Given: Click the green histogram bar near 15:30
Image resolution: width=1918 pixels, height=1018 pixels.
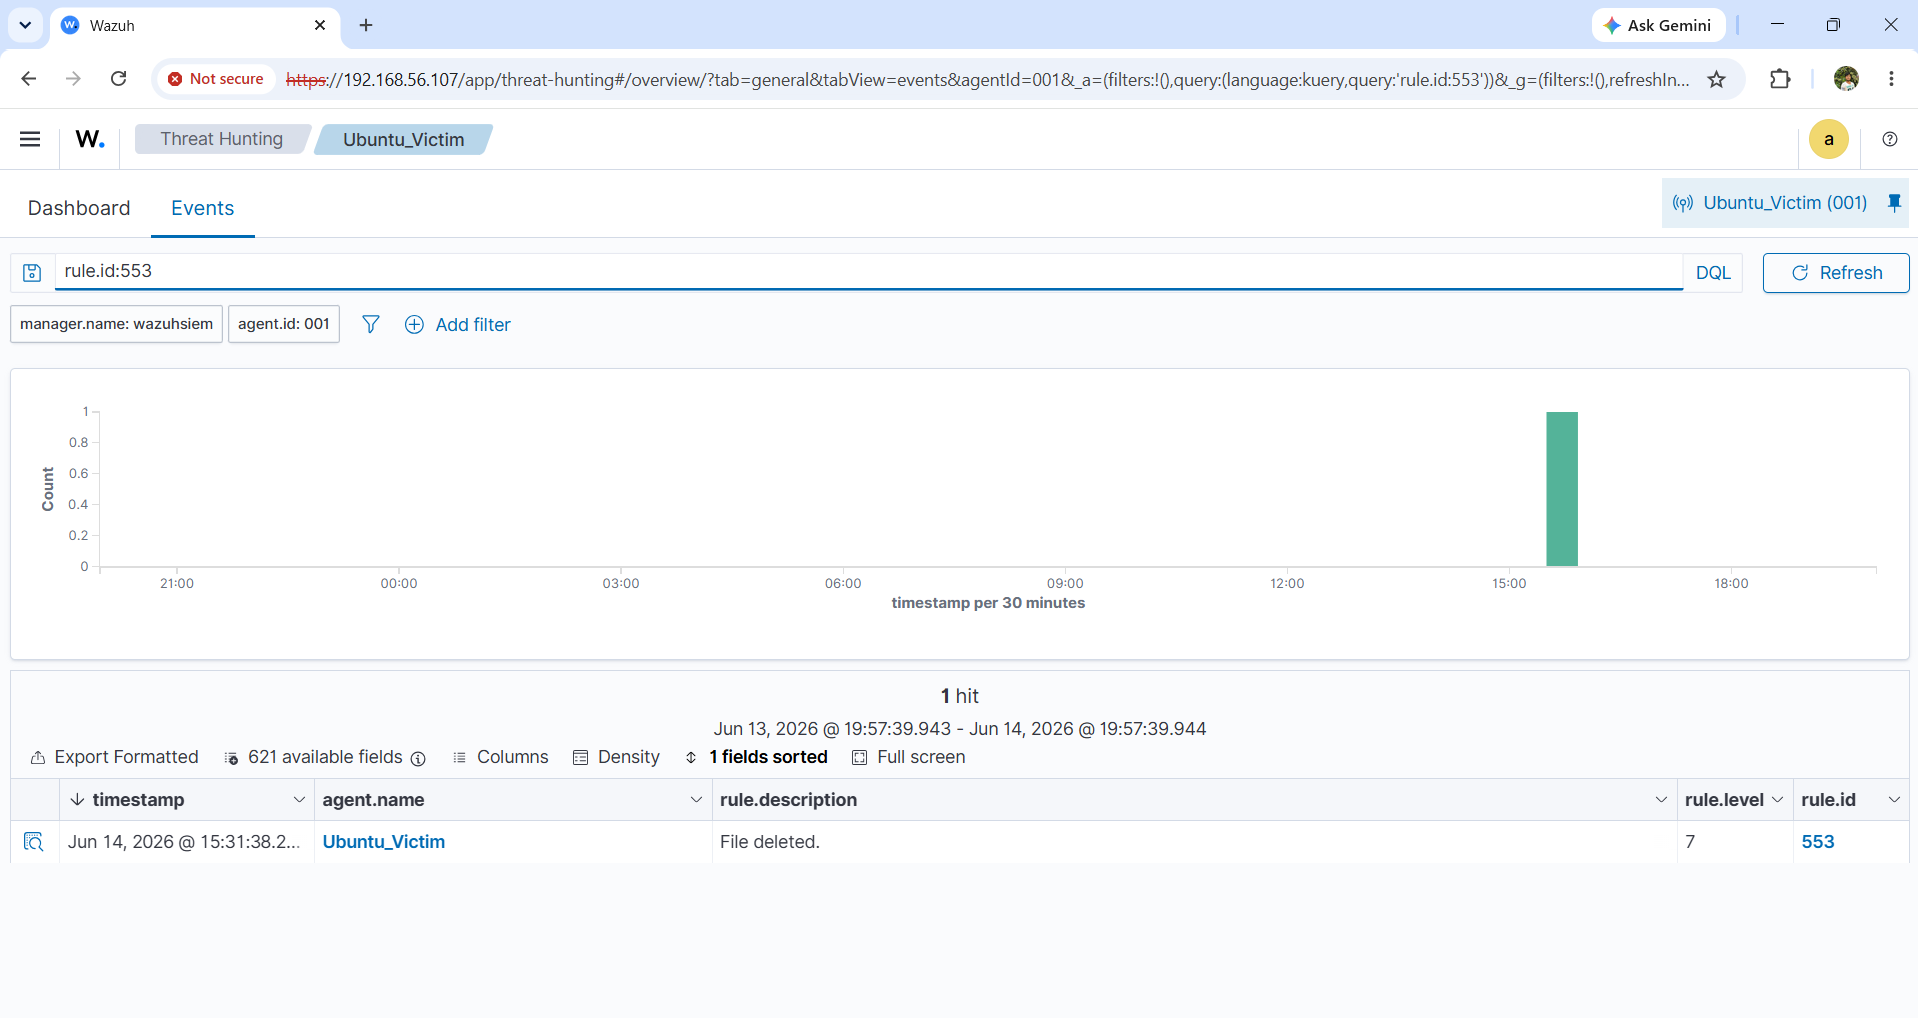Looking at the screenshot, I should pos(1561,489).
